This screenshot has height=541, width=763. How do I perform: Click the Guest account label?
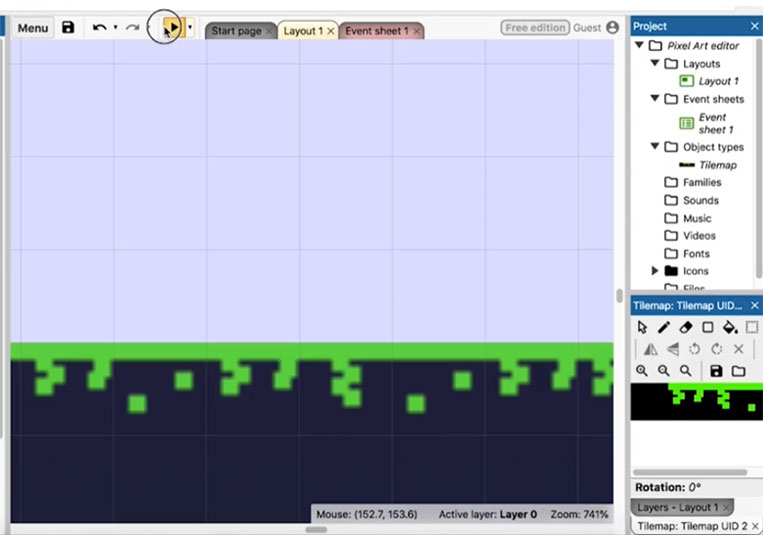(587, 28)
